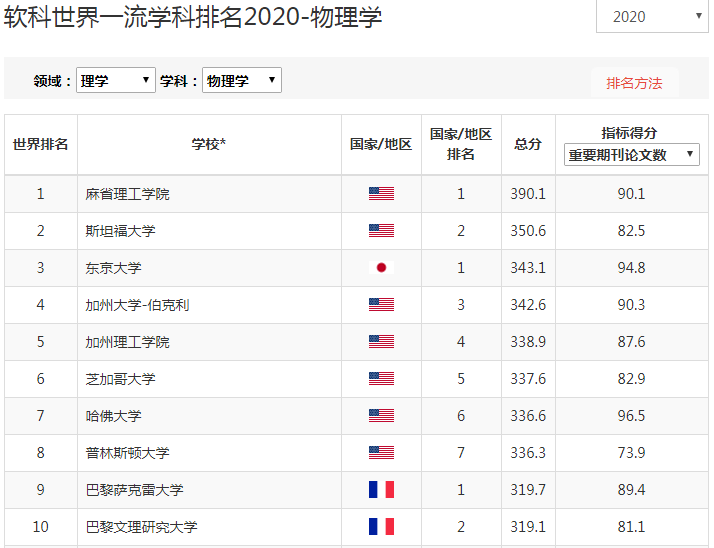Click the total score 390.1

[x=528, y=194]
